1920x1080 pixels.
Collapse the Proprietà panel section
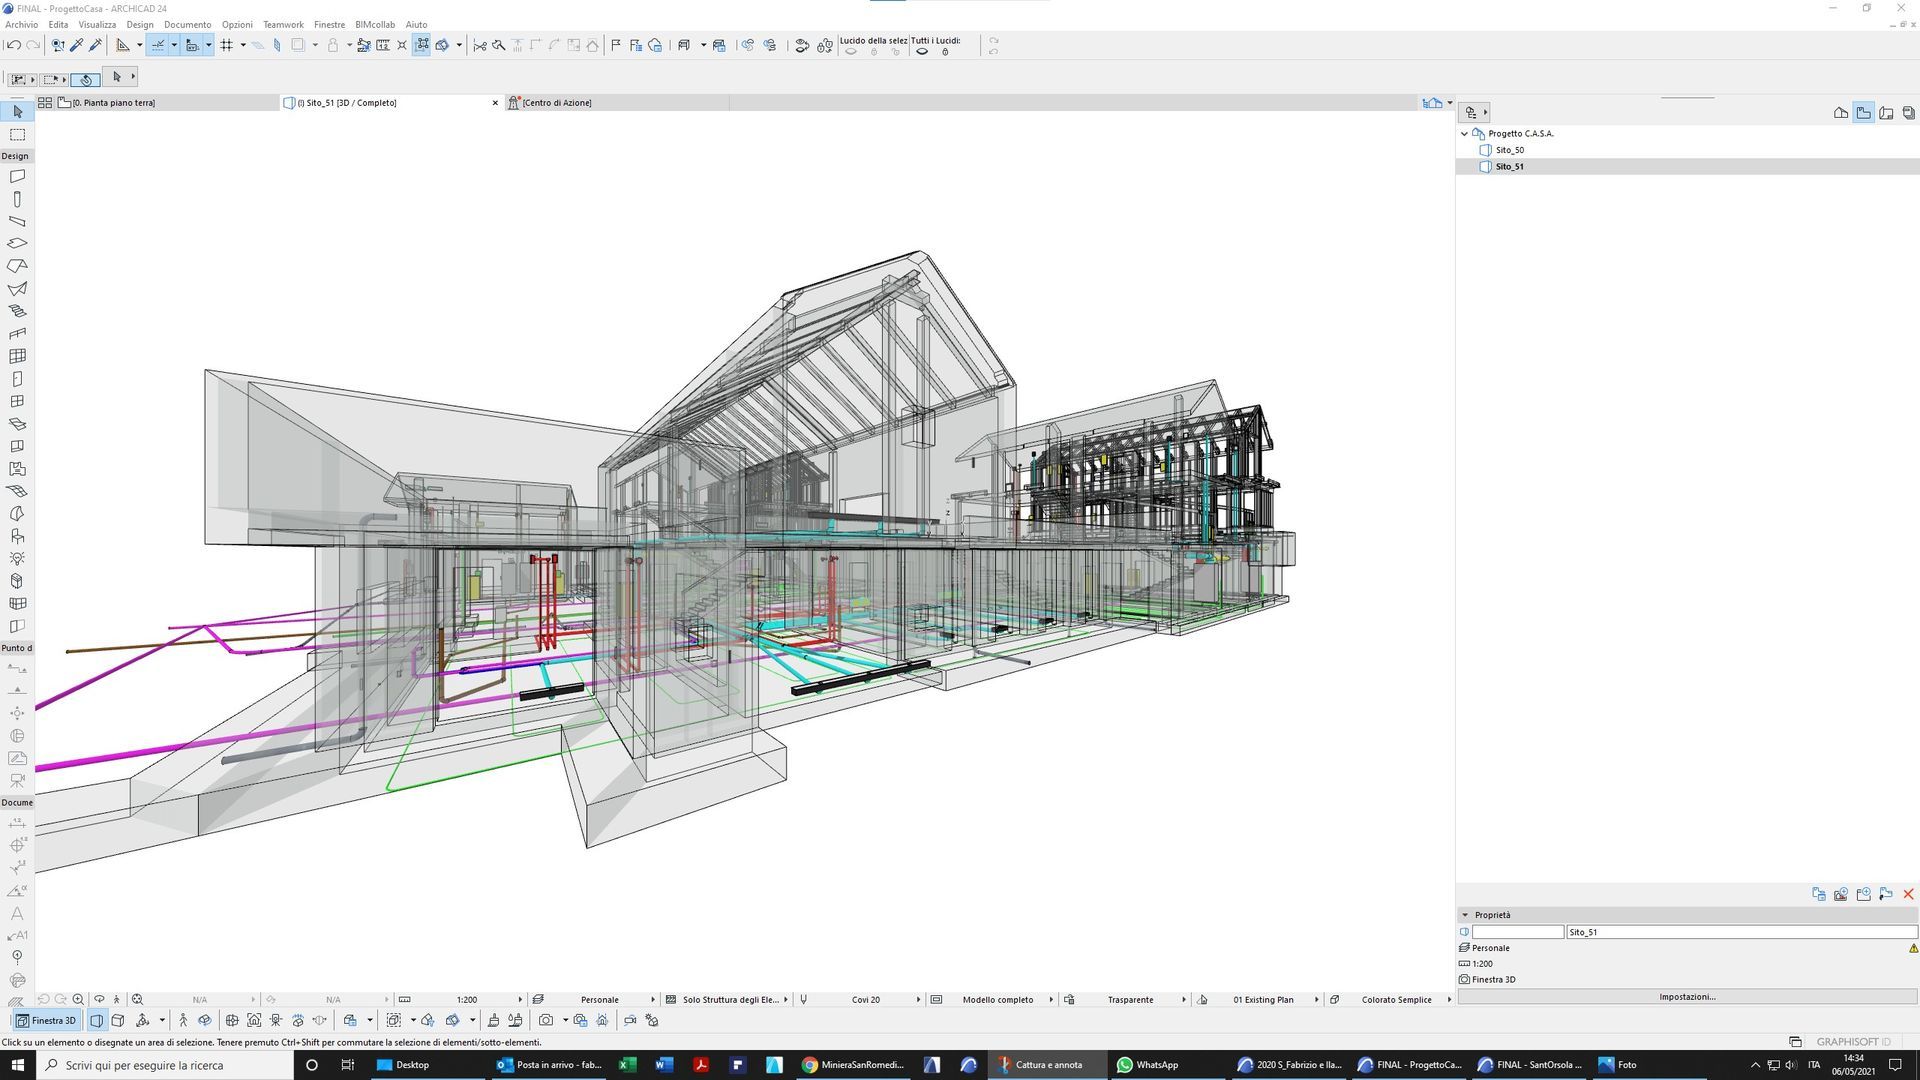click(x=1465, y=915)
